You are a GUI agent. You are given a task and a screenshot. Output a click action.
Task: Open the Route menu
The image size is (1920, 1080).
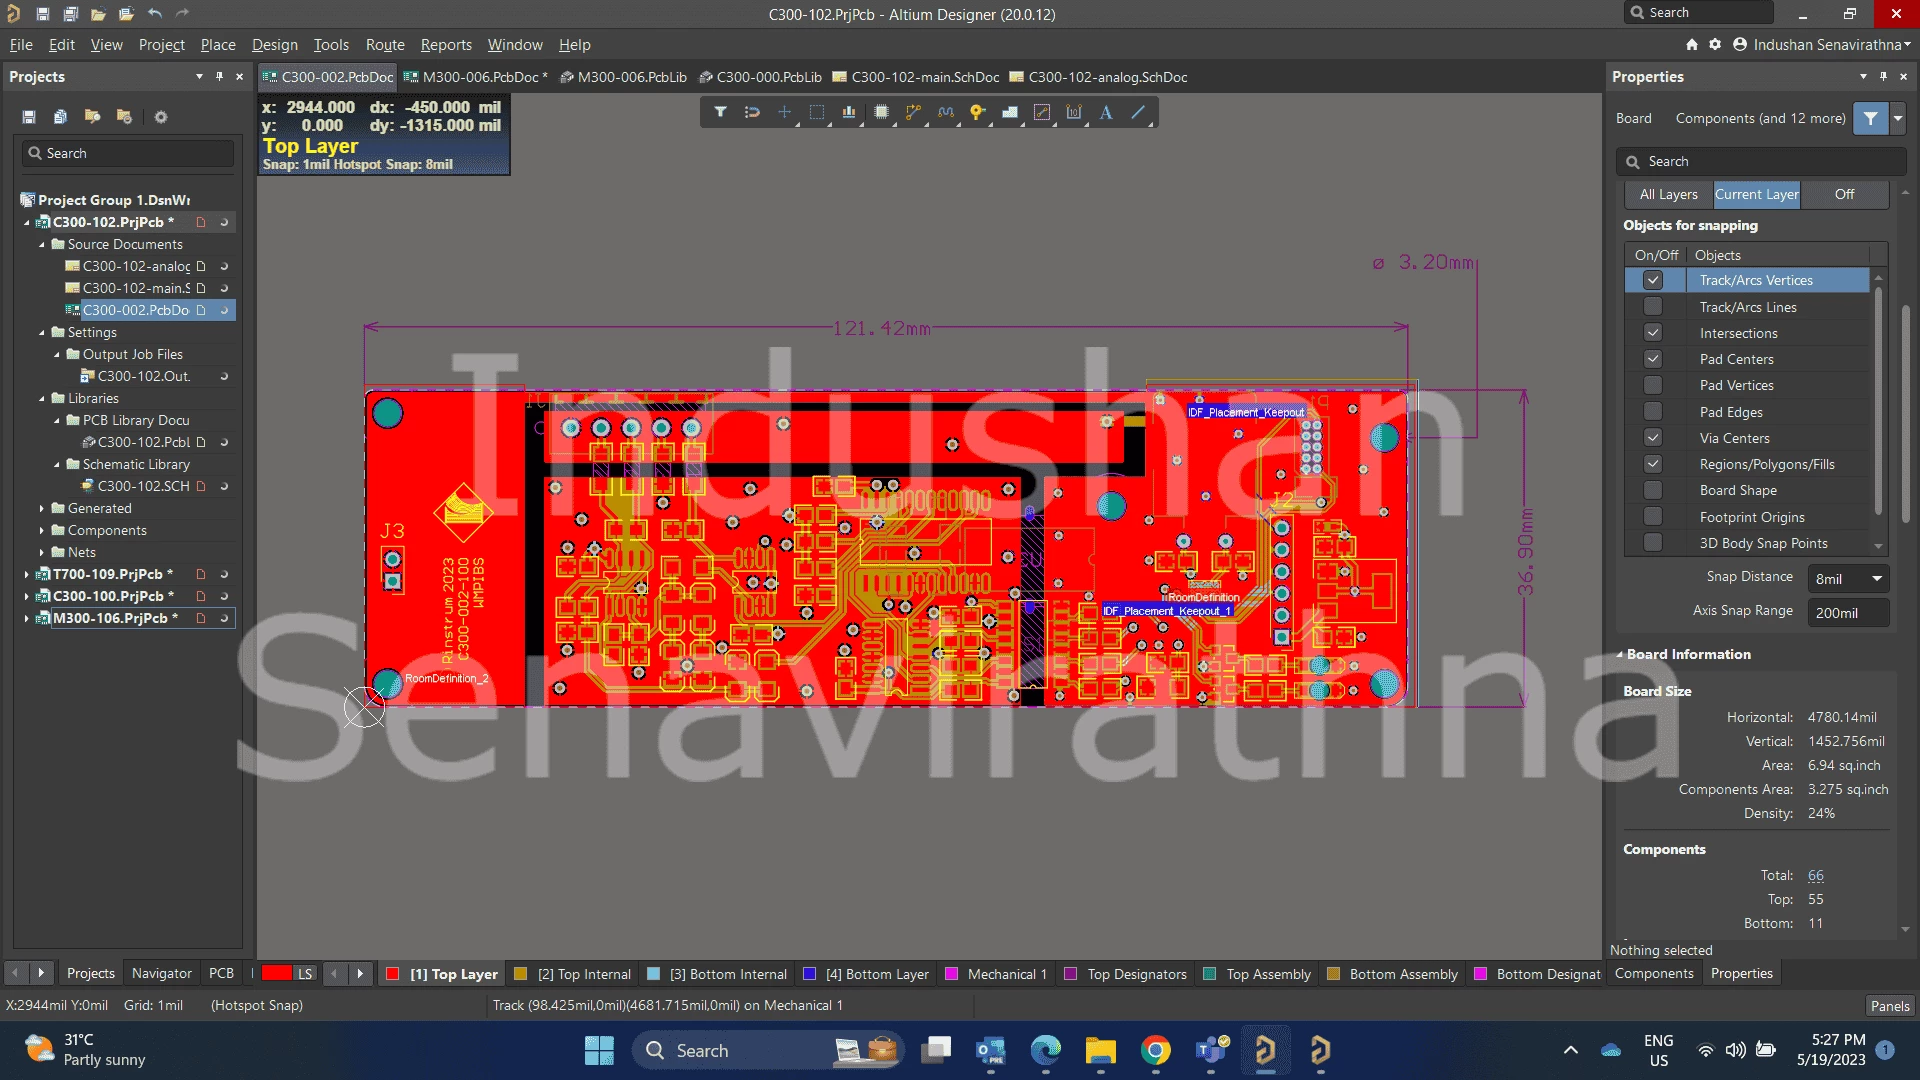point(385,45)
